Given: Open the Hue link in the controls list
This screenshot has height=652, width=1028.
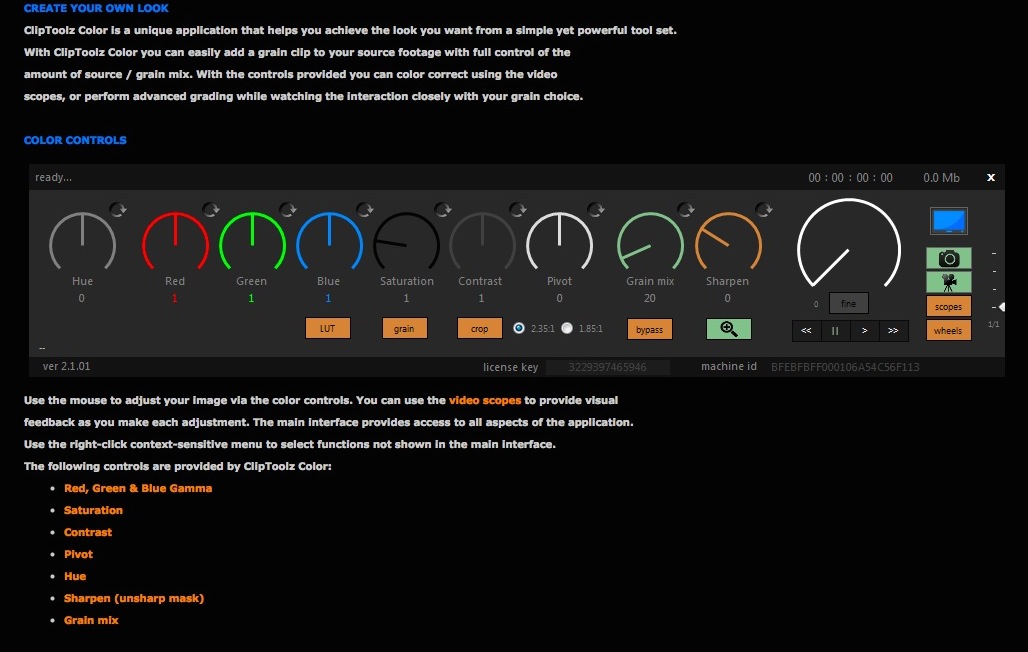Looking at the screenshot, I should pyautogui.click(x=75, y=576).
